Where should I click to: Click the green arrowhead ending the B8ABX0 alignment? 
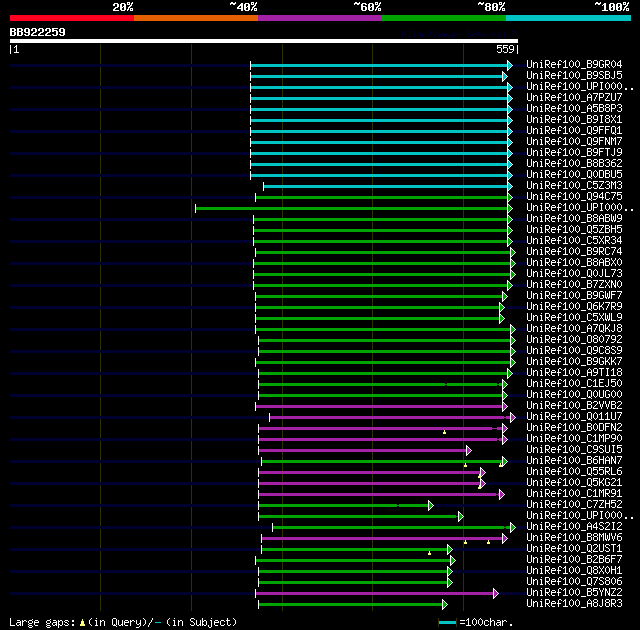[x=513, y=264]
